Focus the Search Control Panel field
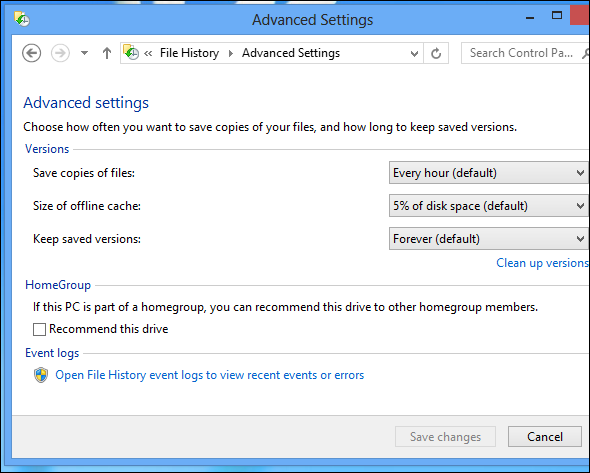This screenshot has width=590, height=473. [x=525, y=53]
